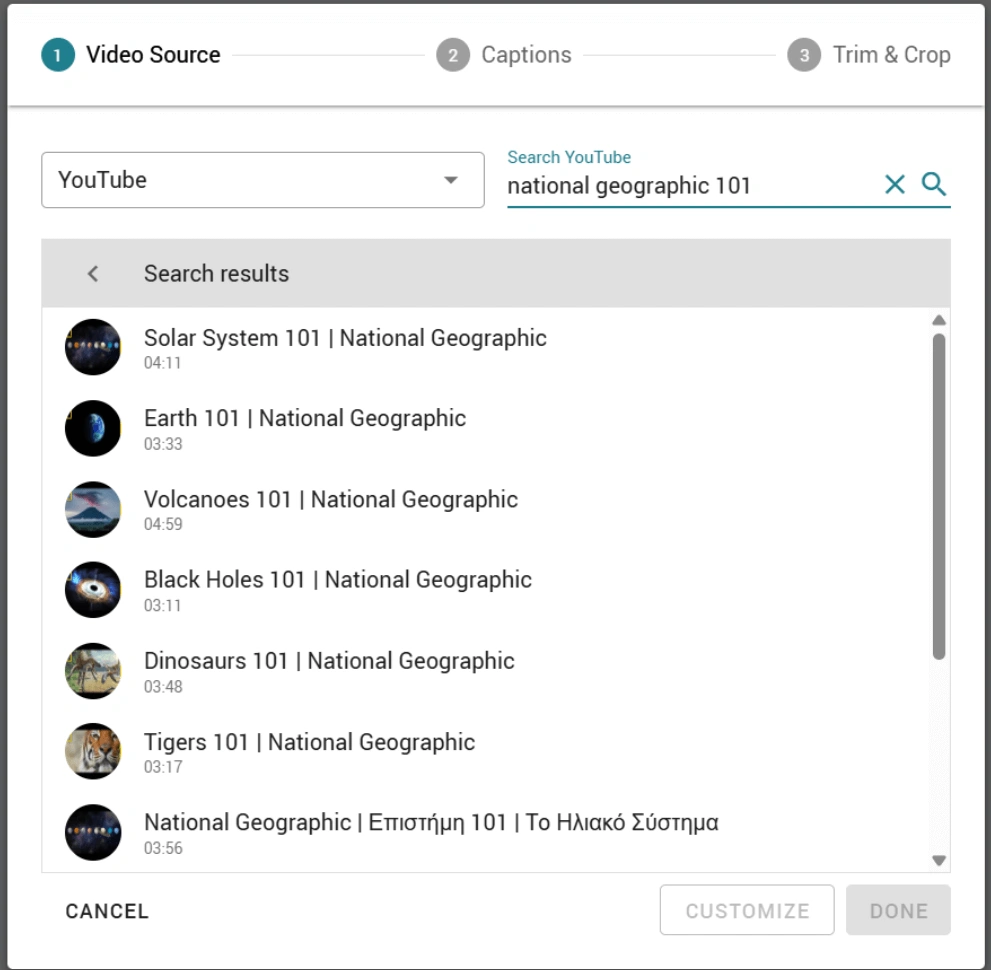
Task: Select Black Holes 101 | National Geographic
Action: point(337,579)
